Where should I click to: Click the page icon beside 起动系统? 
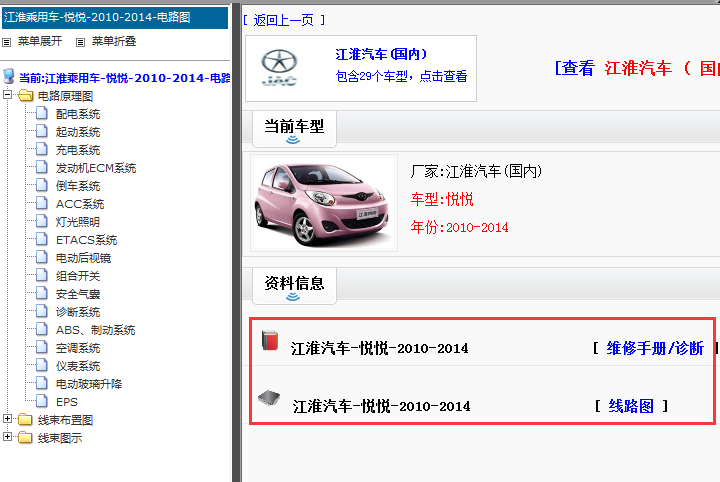pos(42,131)
